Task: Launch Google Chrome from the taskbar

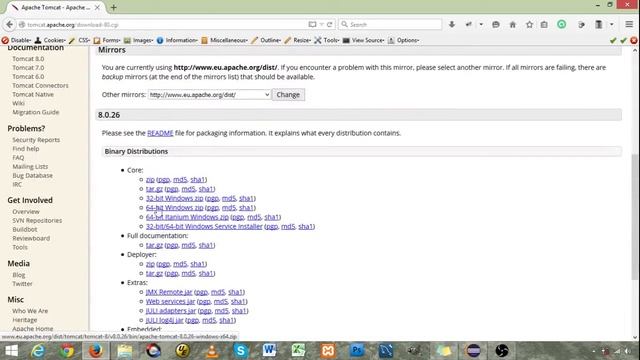Action: [67, 351]
